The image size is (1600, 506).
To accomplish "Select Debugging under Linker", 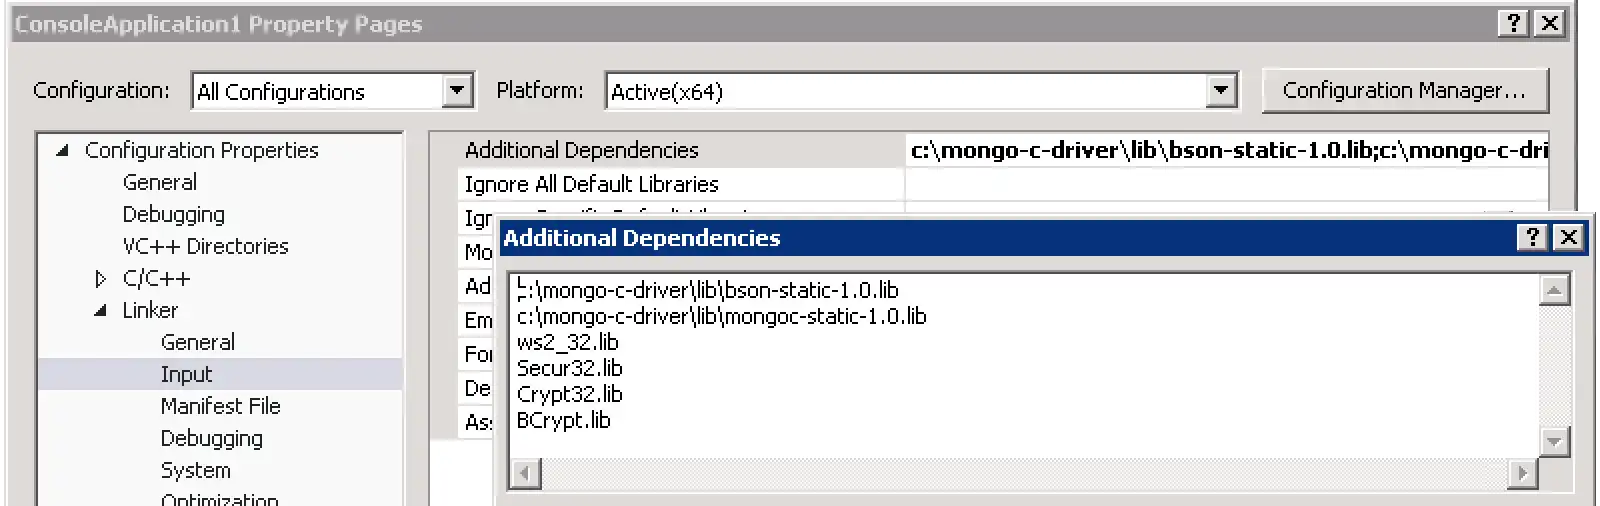I will (212, 438).
